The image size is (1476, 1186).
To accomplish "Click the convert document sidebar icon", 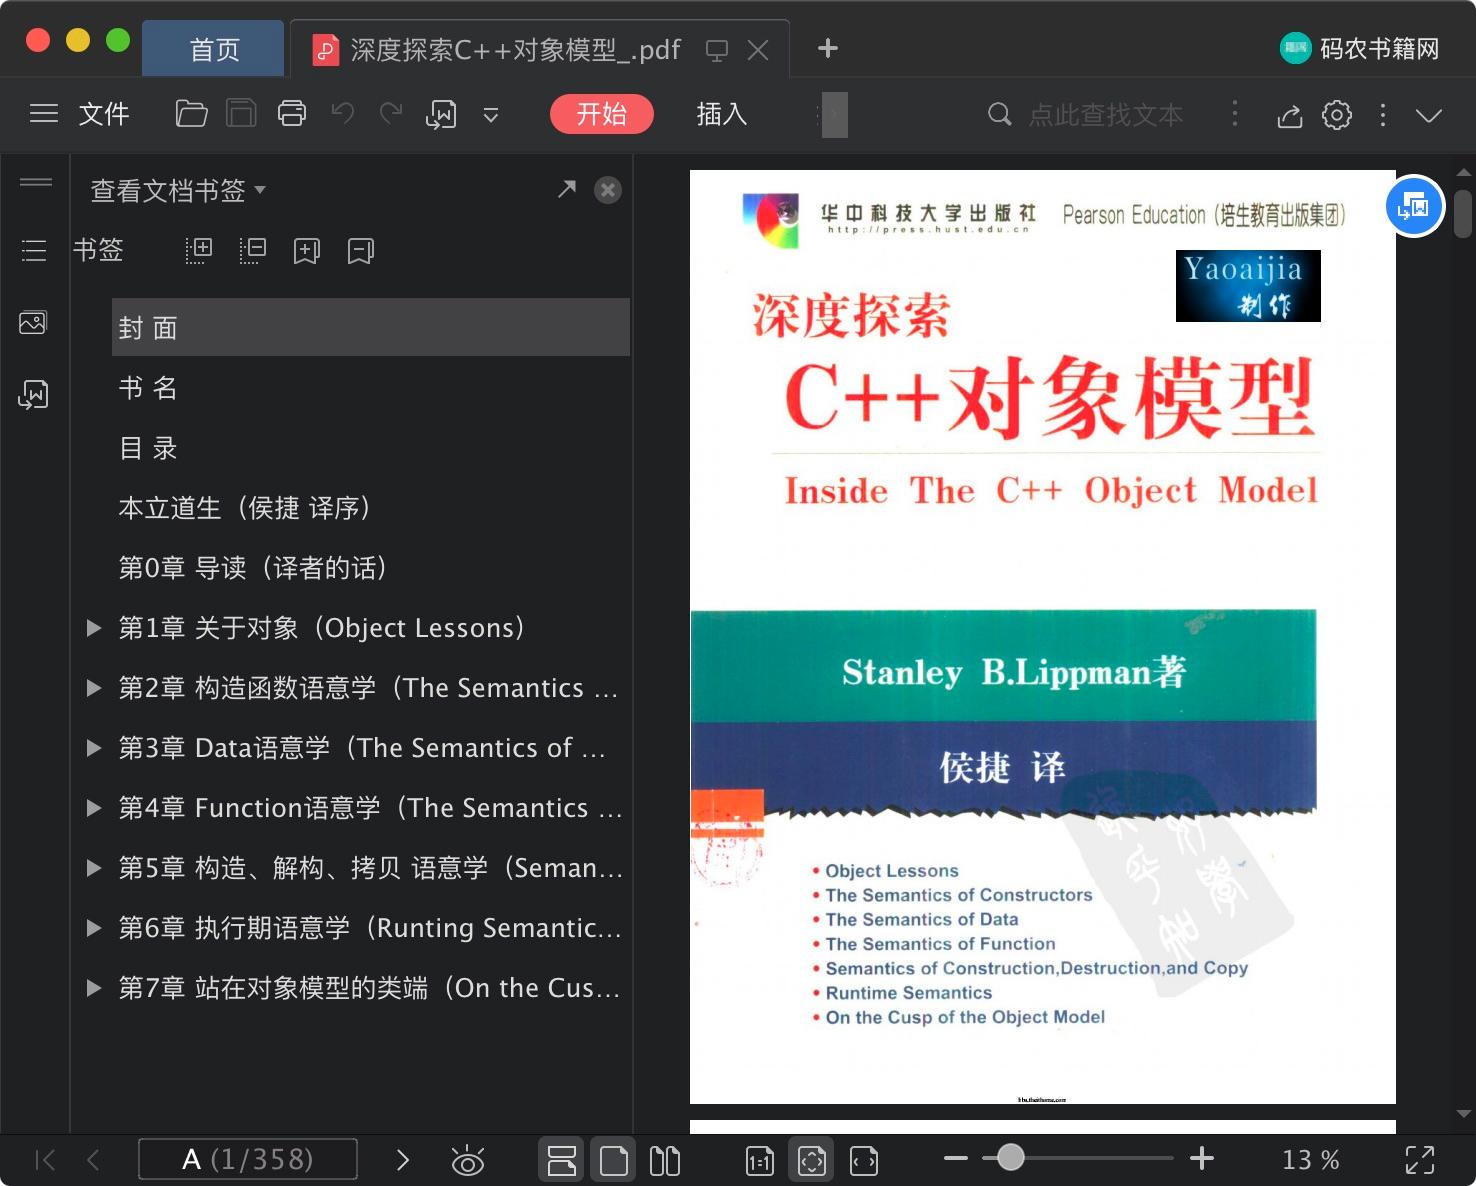I will [33, 395].
